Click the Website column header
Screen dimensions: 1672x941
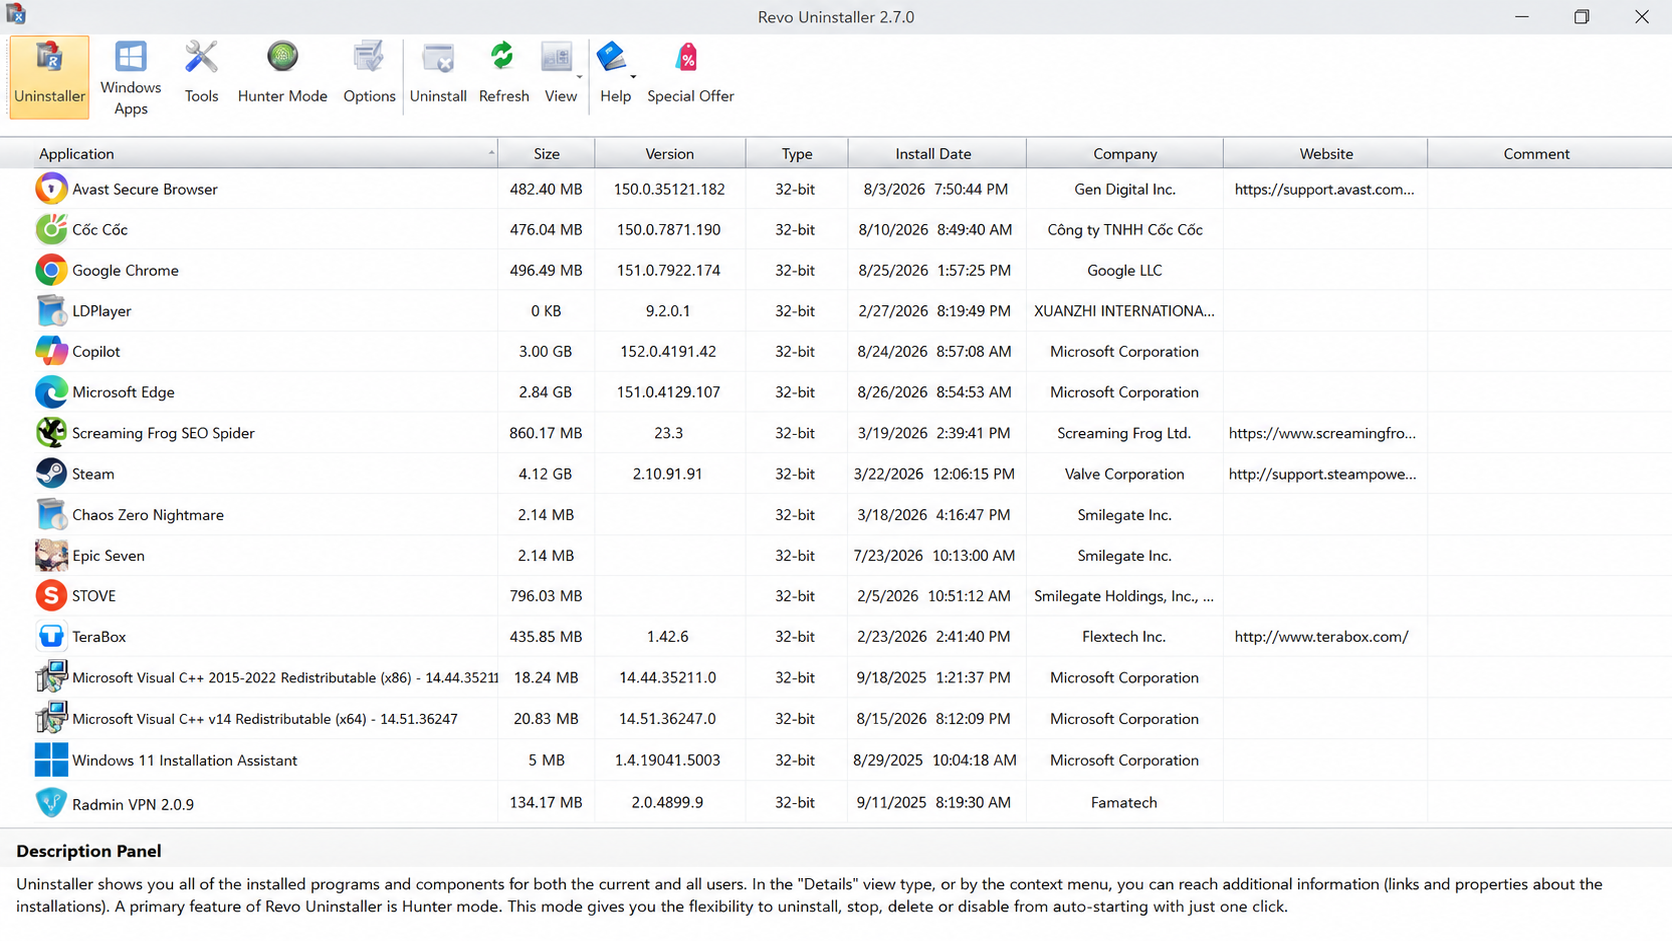[x=1326, y=153]
